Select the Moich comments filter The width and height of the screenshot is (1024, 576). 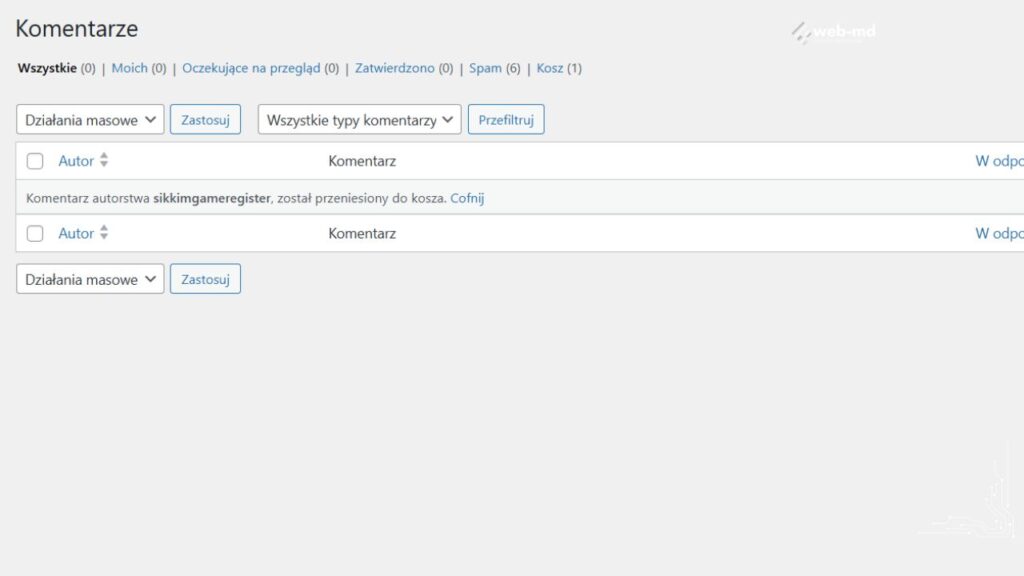(129, 68)
